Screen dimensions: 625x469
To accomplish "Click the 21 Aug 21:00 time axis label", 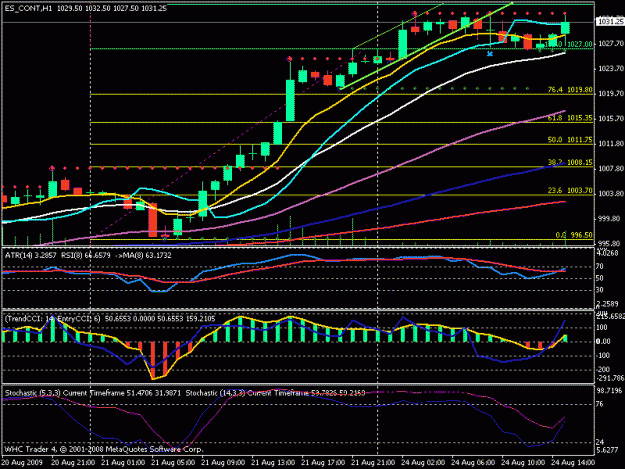I will tap(373, 463).
